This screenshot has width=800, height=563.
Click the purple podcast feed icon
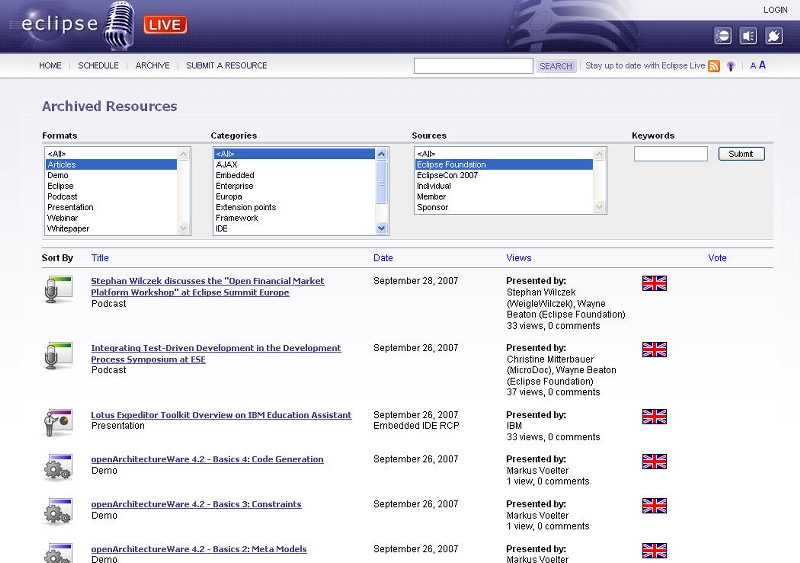[x=731, y=66]
